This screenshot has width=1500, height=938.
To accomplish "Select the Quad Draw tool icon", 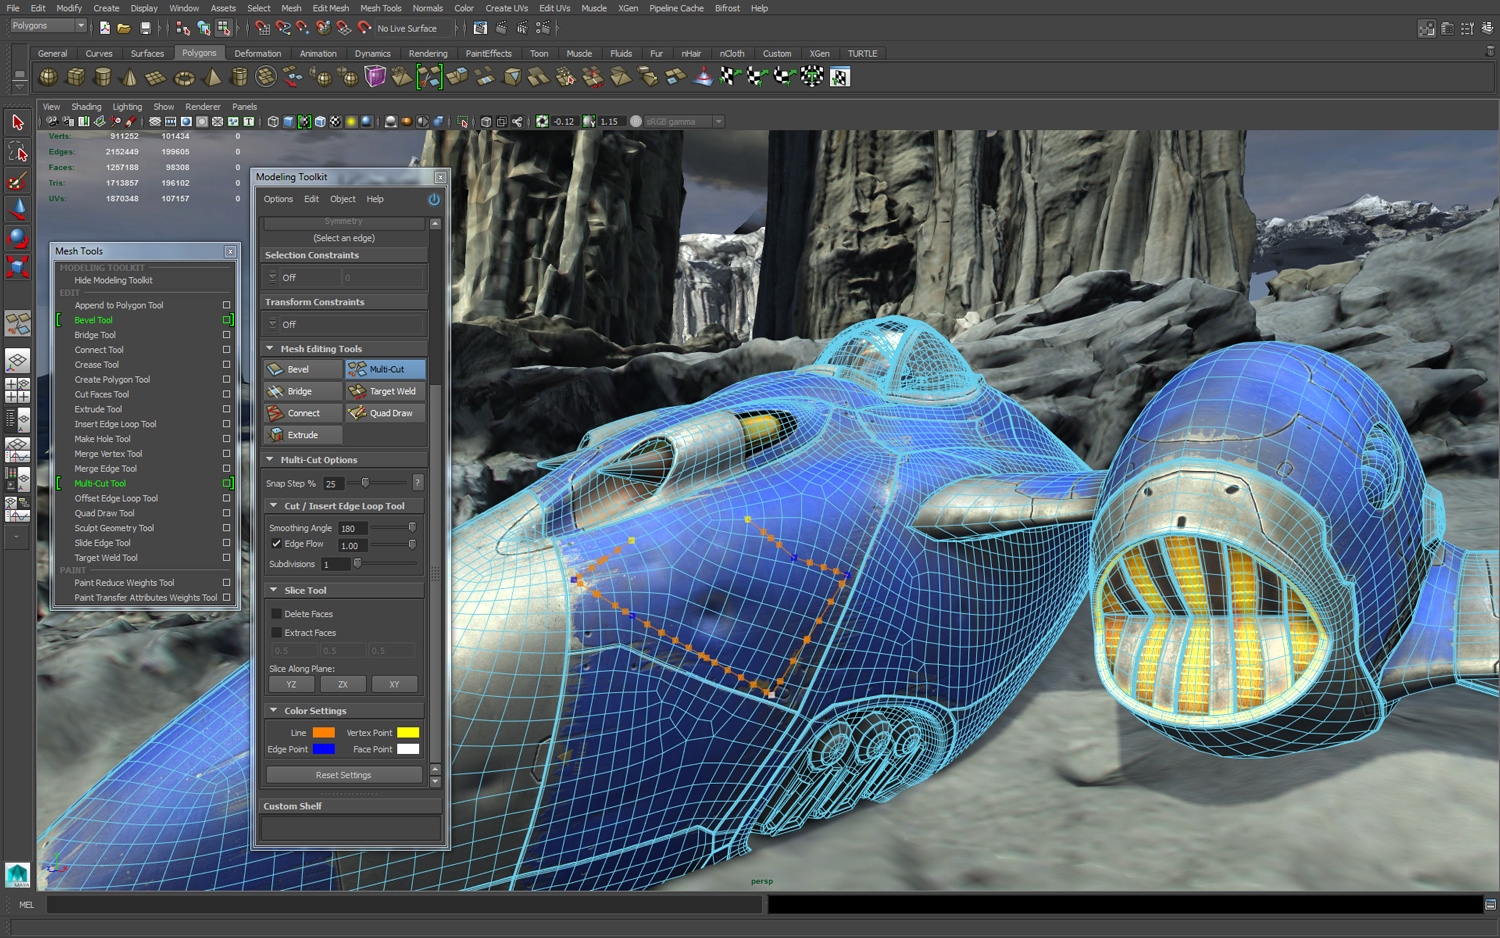I will [357, 413].
